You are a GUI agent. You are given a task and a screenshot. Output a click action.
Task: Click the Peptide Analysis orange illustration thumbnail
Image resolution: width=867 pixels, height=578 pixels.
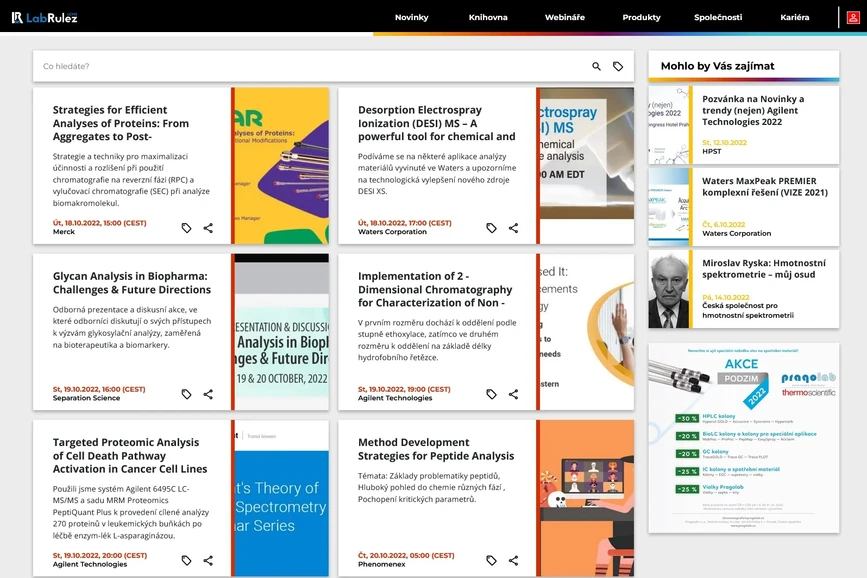[x=587, y=498]
